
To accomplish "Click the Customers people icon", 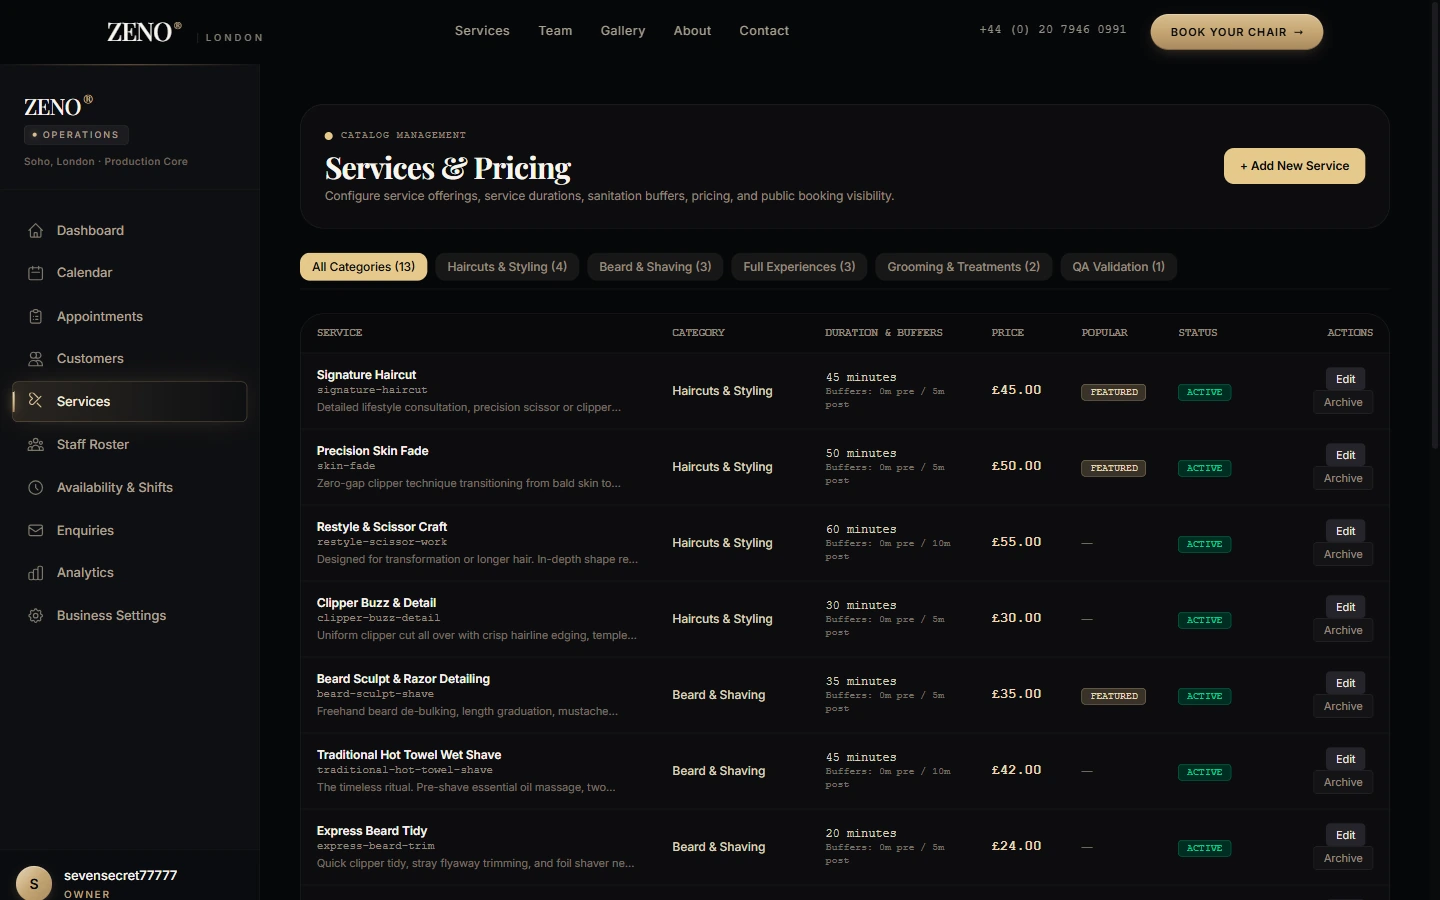I will [36, 359].
